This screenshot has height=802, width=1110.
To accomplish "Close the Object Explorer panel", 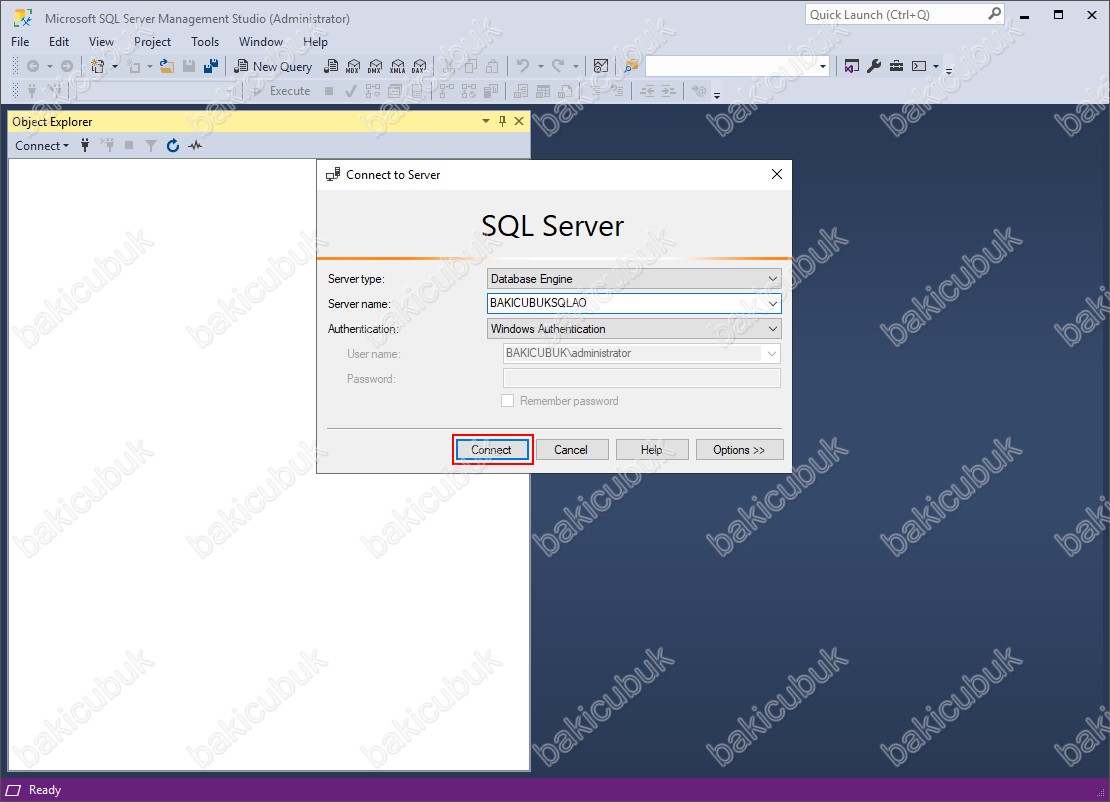I will (x=519, y=121).
